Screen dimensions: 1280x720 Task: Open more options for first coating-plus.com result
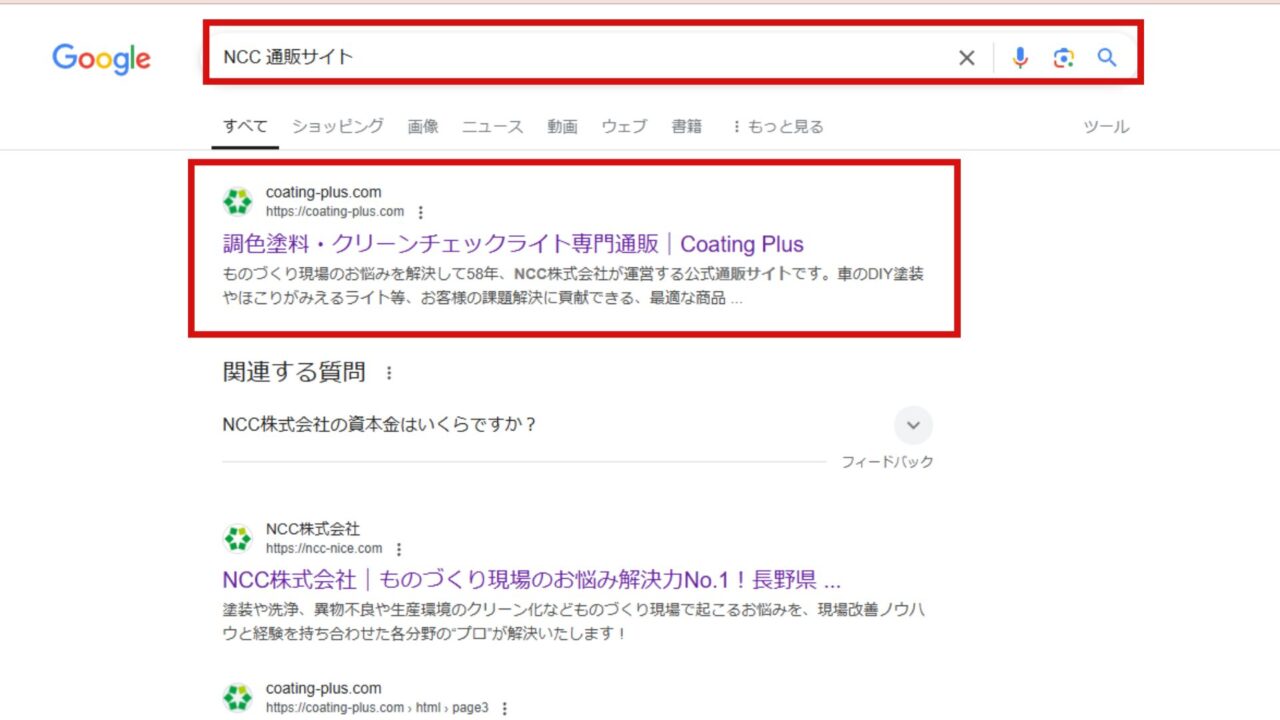coord(420,212)
